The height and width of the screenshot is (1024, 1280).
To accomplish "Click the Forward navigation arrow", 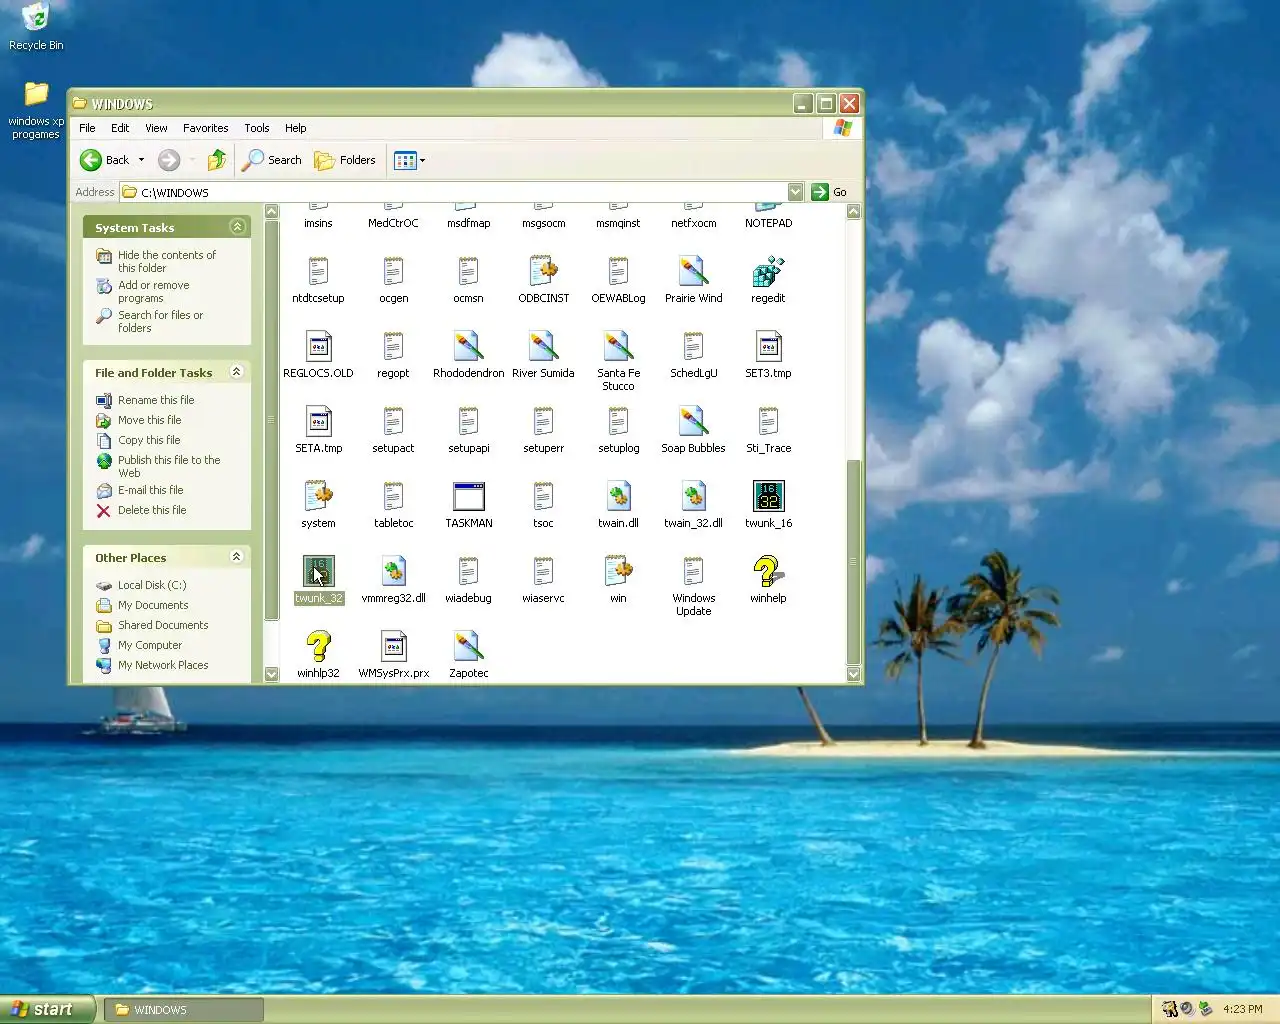I will coord(169,160).
